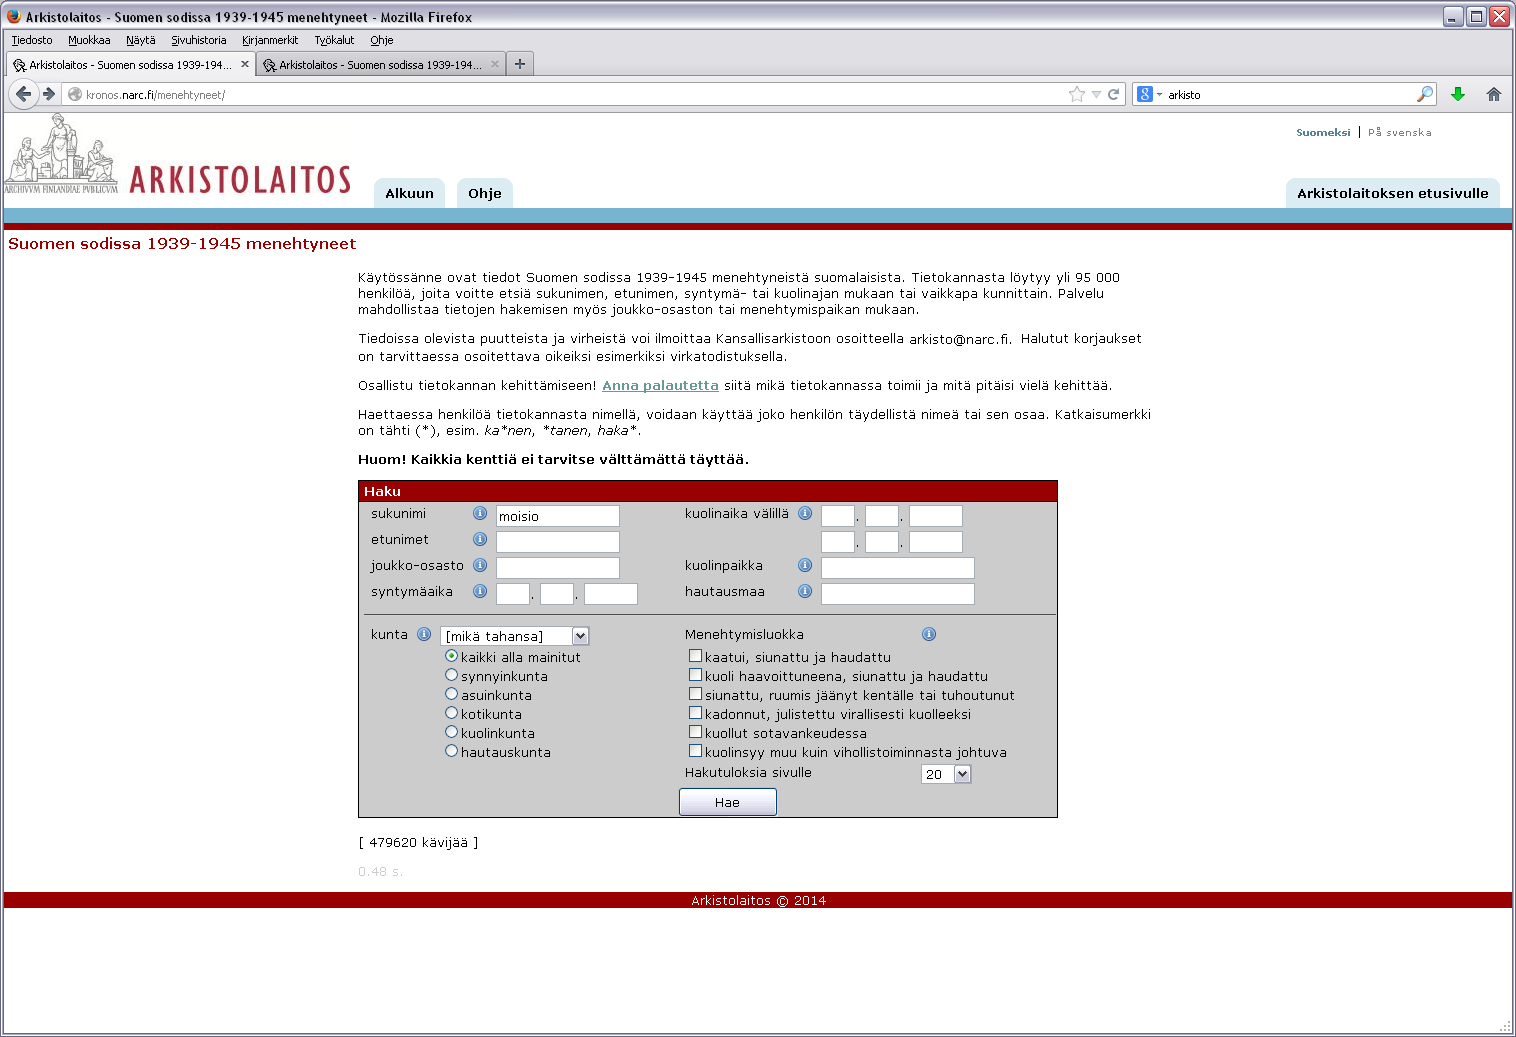
Task: Switch language to 'På svenska'
Action: 1400,132
